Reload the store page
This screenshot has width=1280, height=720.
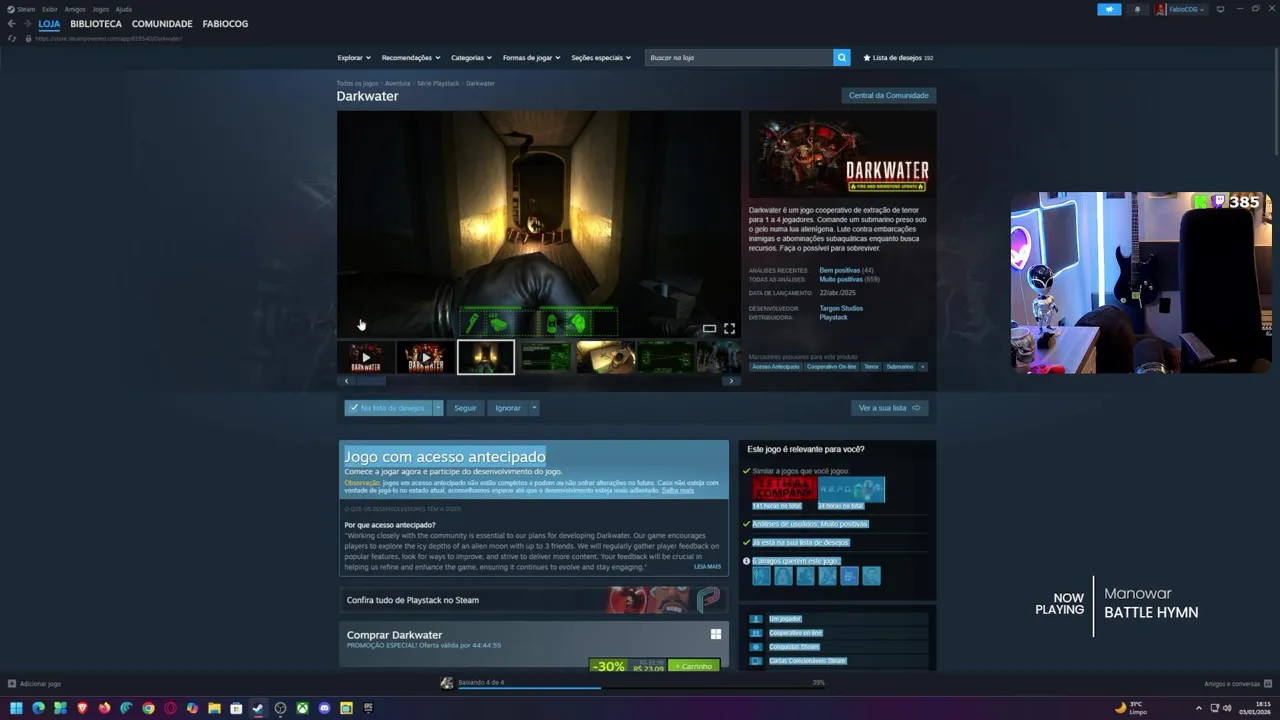[x=11, y=38]
